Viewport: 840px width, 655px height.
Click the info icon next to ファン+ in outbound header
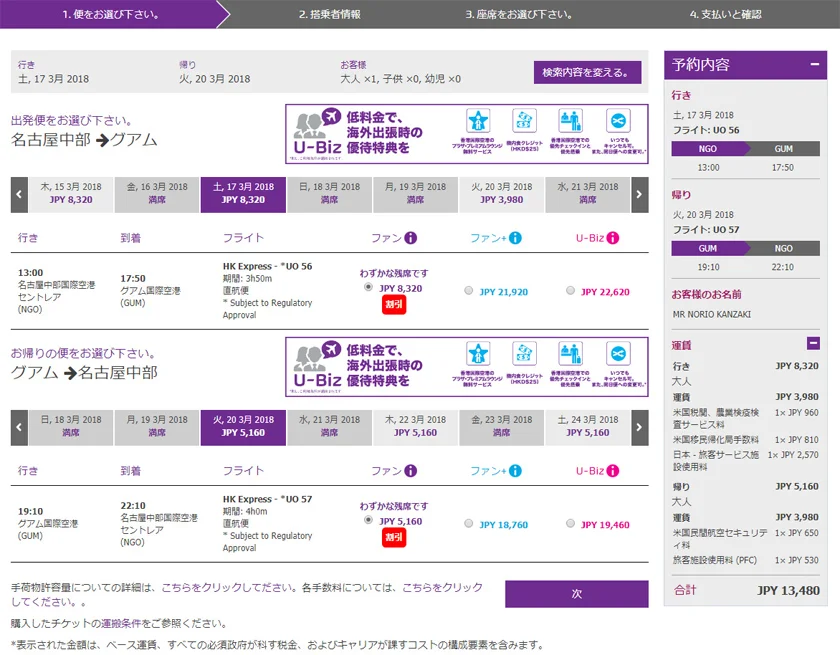tap(516, 238)
